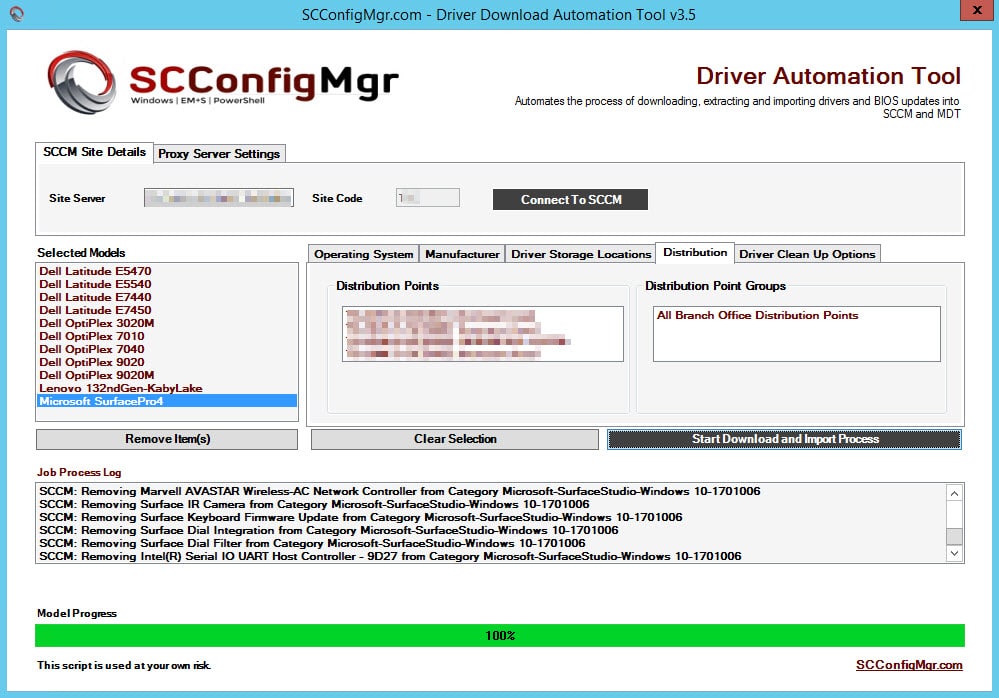The image size is (999, 698).
Task: Select Dell OptiPlex 3020M model
Action: 166,324
